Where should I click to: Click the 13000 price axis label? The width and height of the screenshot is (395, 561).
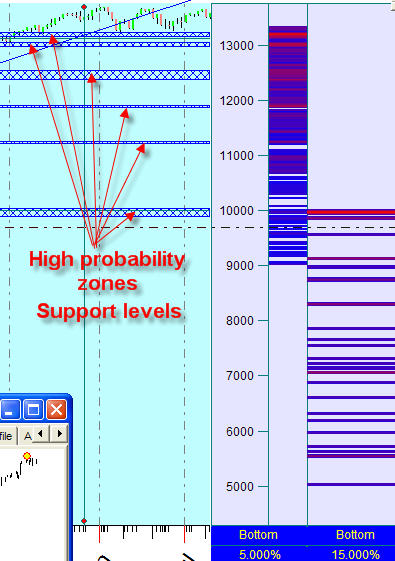(236, 46)
